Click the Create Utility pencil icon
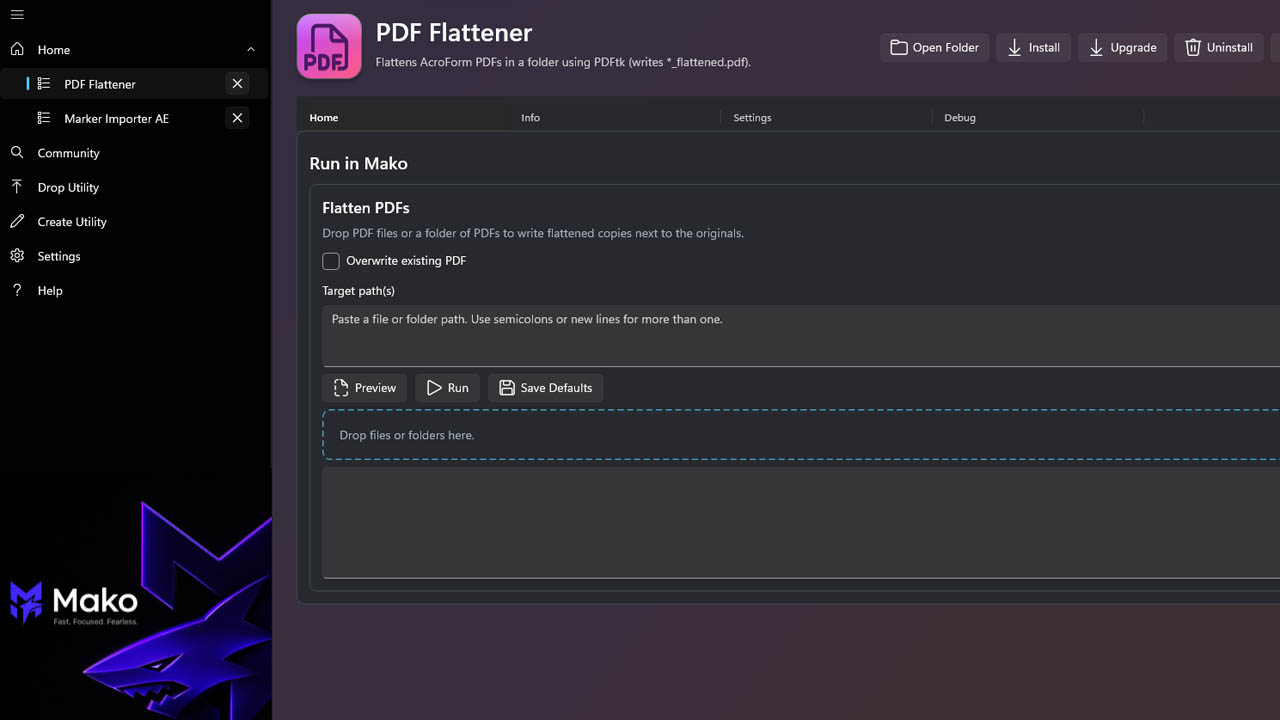 (x=17, y=222)
